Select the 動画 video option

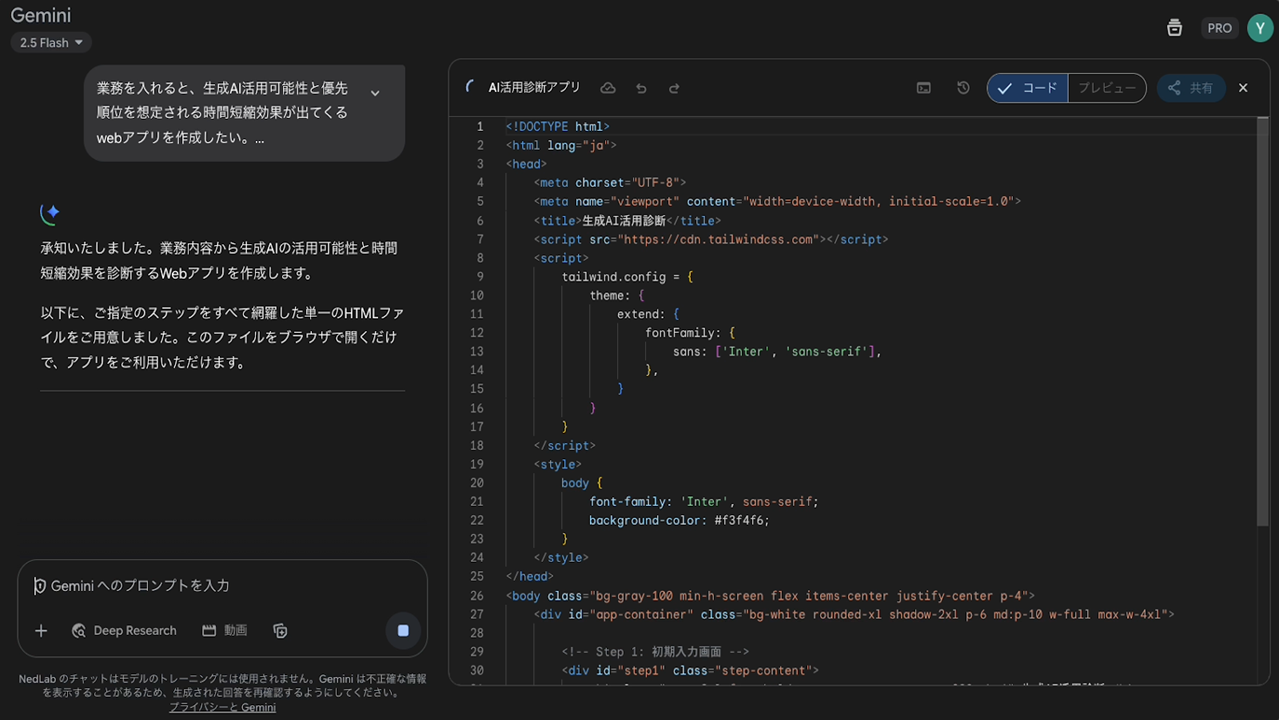(225, 631)
